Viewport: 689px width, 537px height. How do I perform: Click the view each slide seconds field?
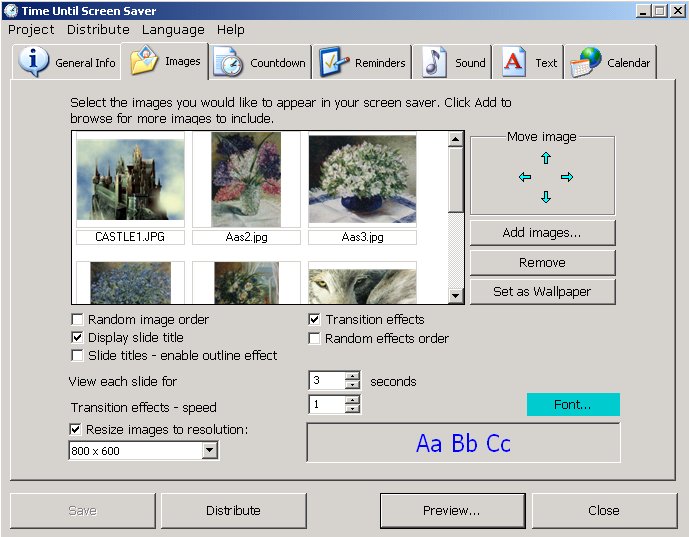[327, 381]
